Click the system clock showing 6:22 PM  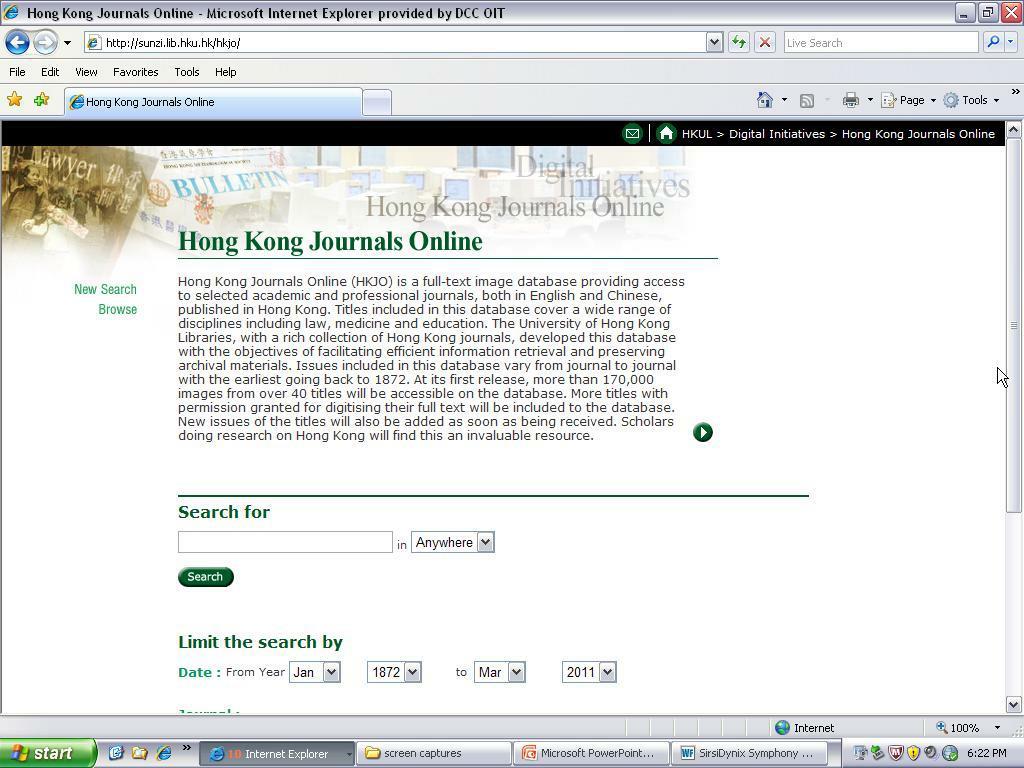point(986,753)
